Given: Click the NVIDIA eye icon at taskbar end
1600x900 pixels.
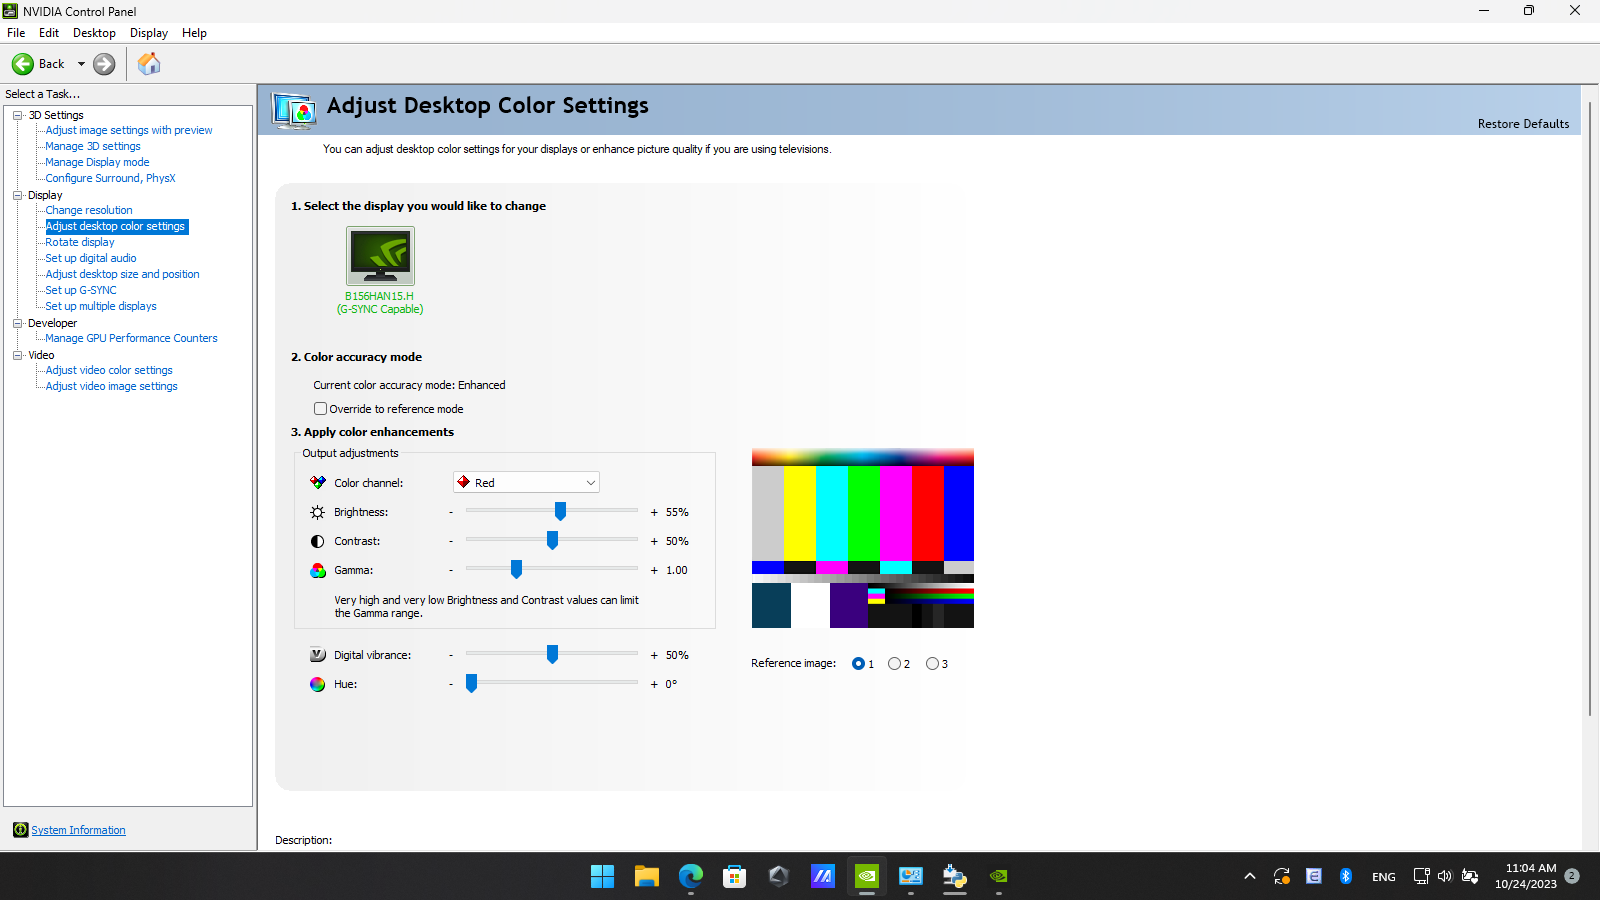Looking at the screenshot, I should click(x=999, y=877).
